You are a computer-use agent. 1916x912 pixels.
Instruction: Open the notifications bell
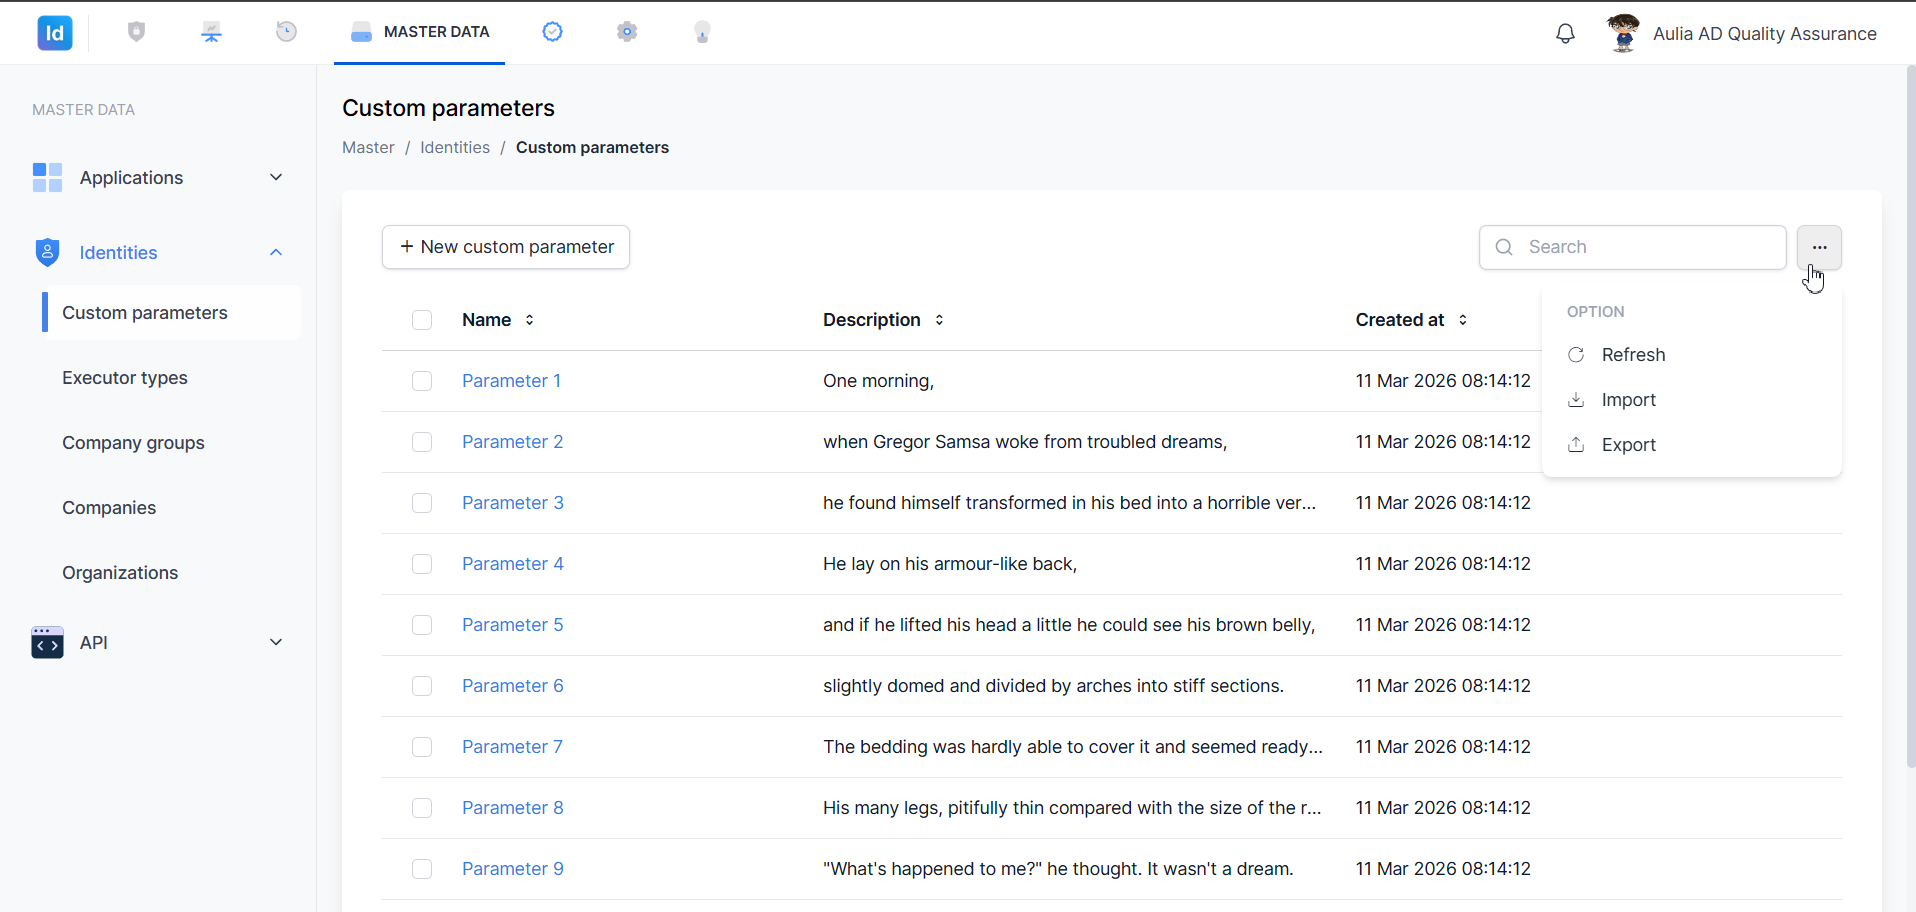[1565, 34]
